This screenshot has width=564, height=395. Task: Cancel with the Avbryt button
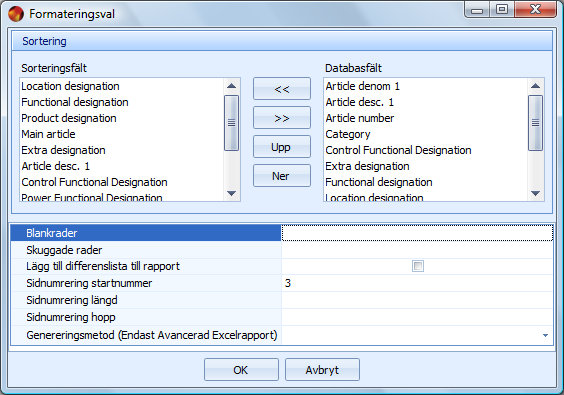322,369
